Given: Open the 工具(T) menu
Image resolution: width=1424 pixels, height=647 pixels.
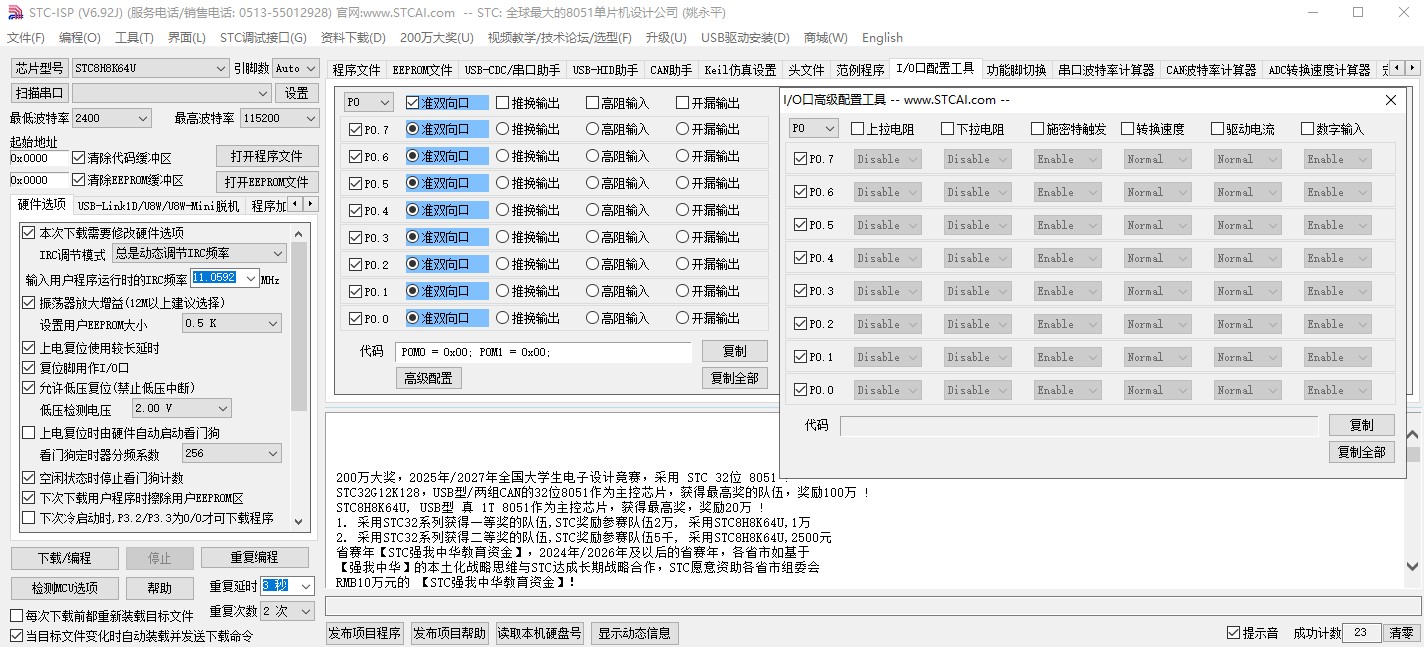Looking at the screenshot, I should coord(134,38).
